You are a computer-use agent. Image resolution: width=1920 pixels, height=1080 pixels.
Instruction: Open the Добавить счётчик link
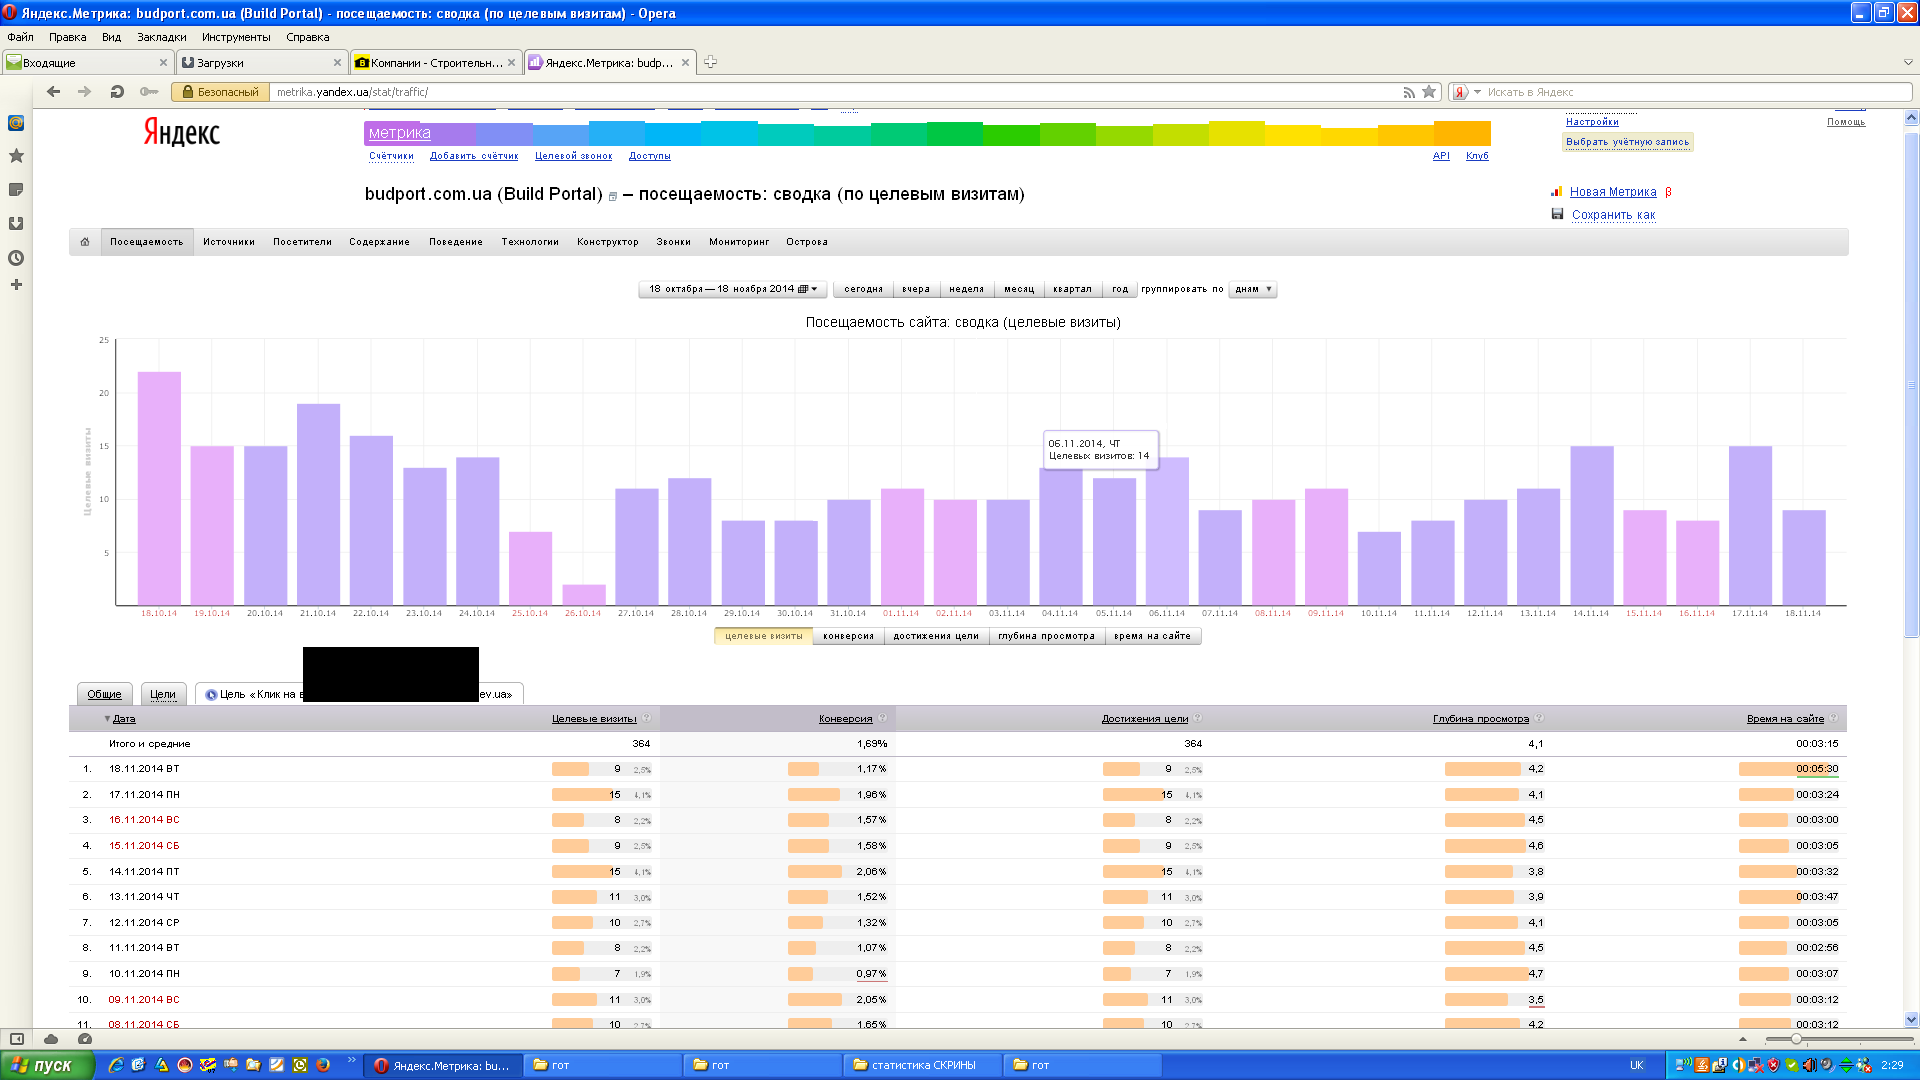(474, 156)
